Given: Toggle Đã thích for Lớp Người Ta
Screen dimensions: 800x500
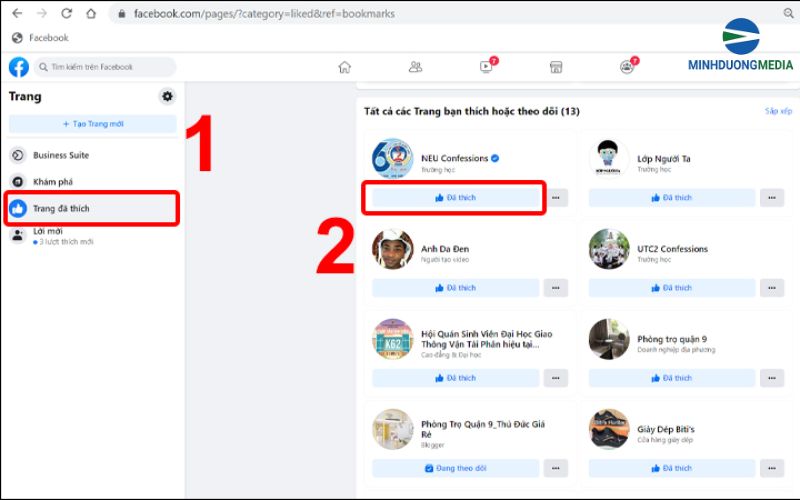Looking at the screenshot, I should pos(671,197).
